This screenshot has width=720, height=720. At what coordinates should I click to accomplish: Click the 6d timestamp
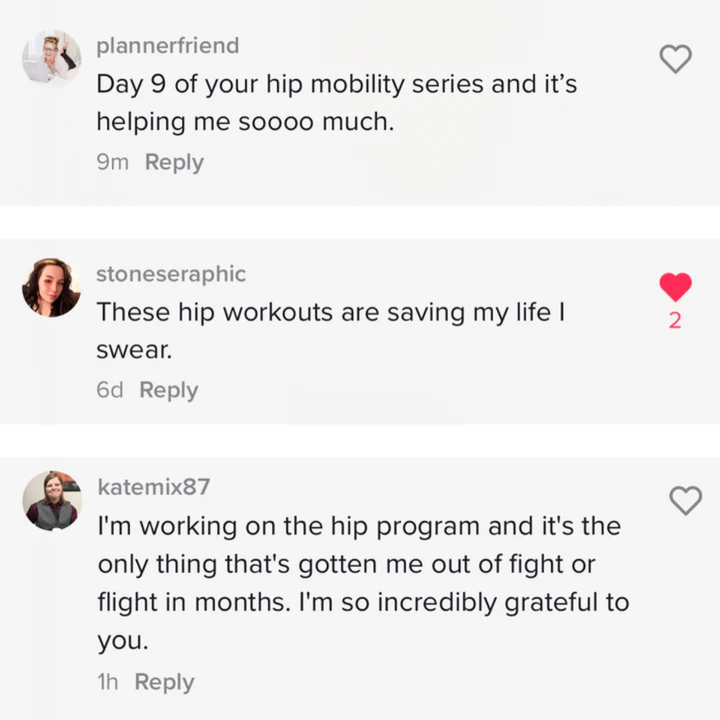110,390
